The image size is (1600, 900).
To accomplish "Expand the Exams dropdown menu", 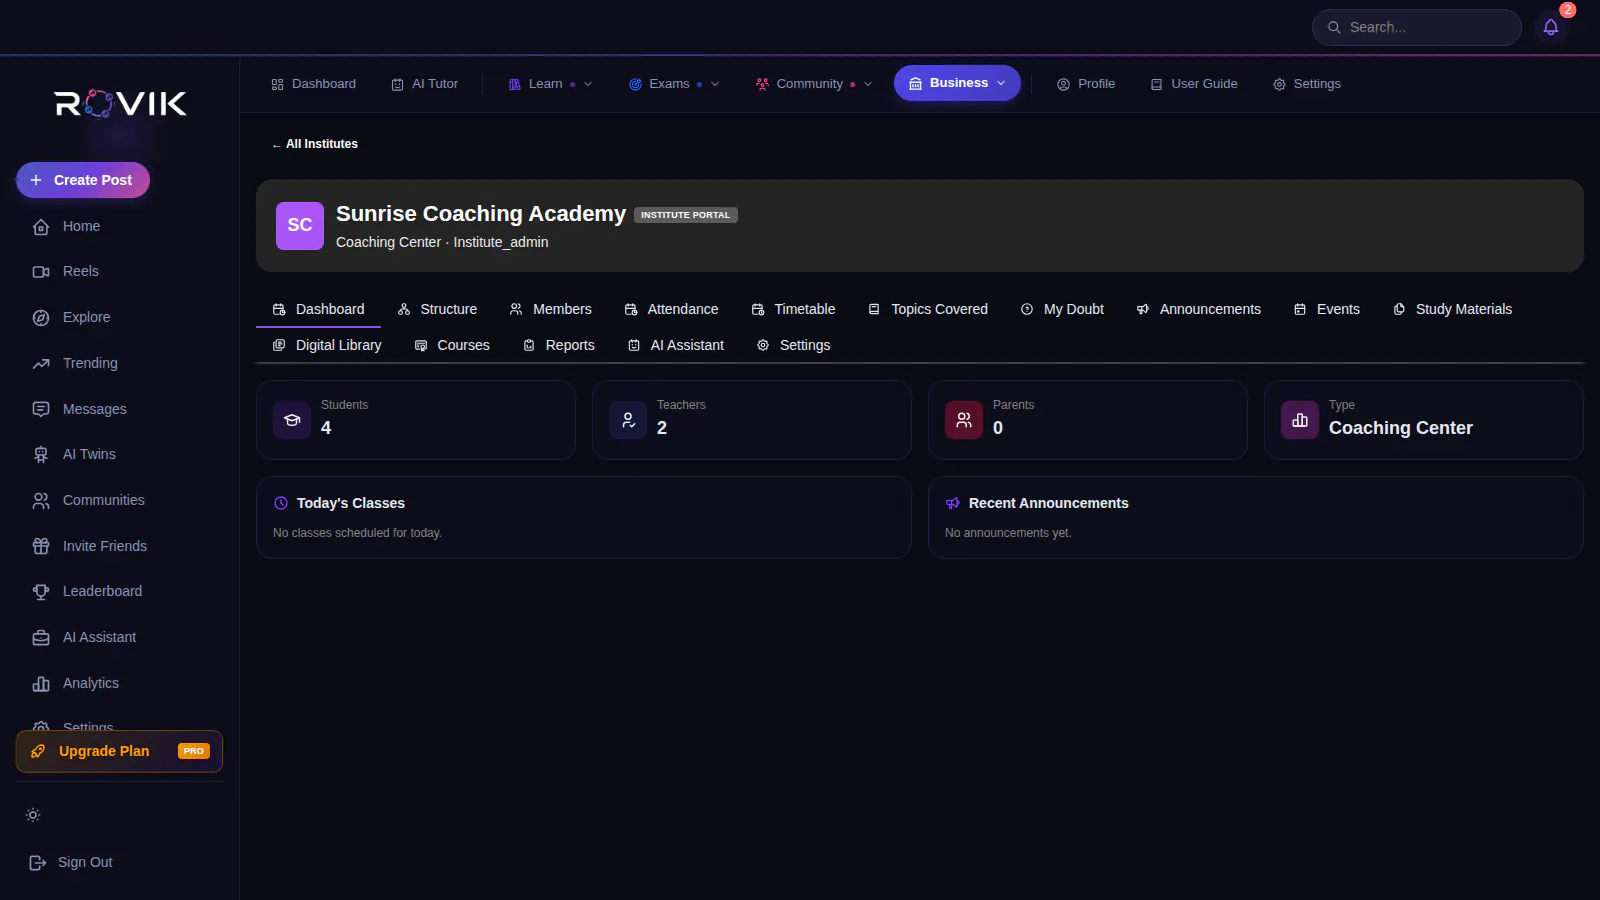I will 675,84.
